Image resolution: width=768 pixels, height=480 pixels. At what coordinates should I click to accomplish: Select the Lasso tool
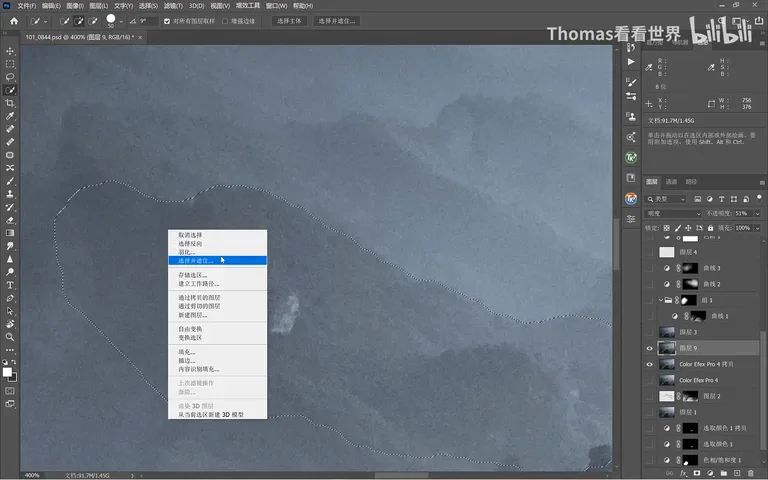point(10,77)
